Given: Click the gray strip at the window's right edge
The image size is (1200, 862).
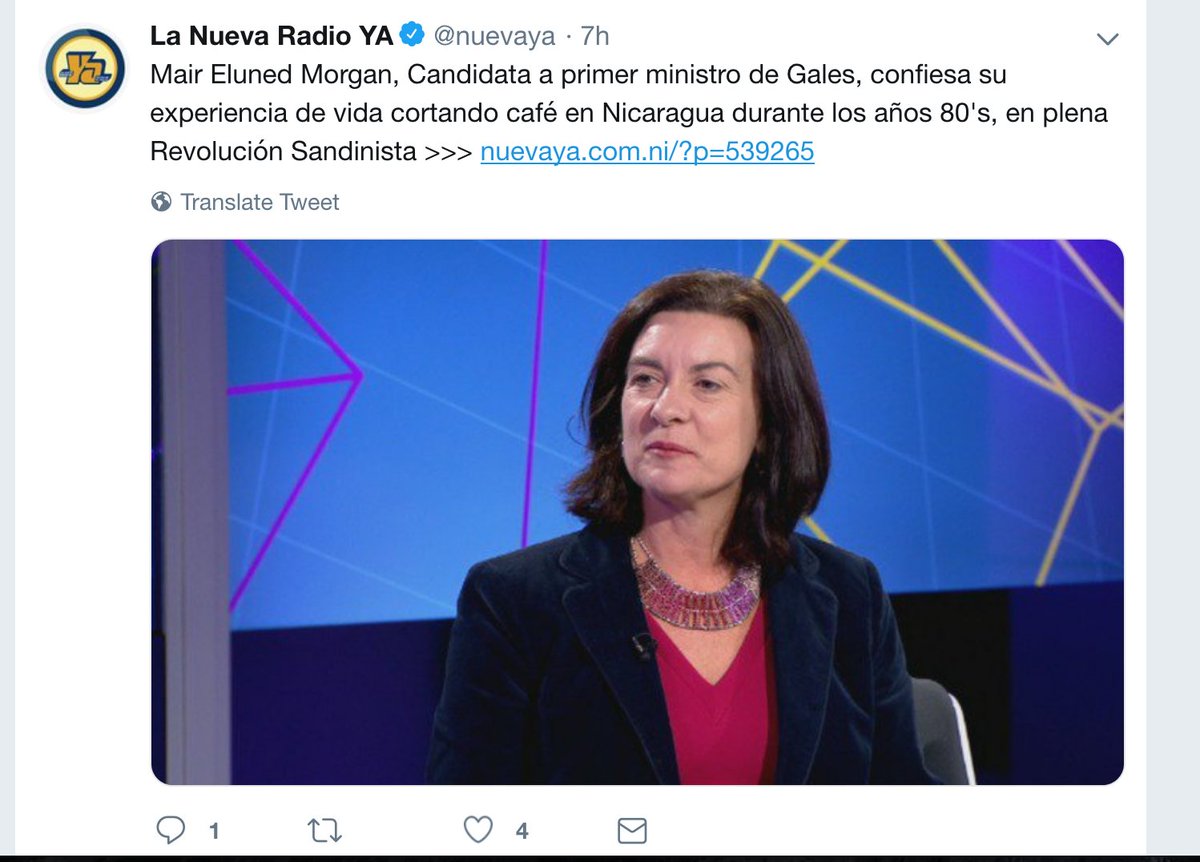Looking at the screenshot, I should click(x=1173, y=428).
